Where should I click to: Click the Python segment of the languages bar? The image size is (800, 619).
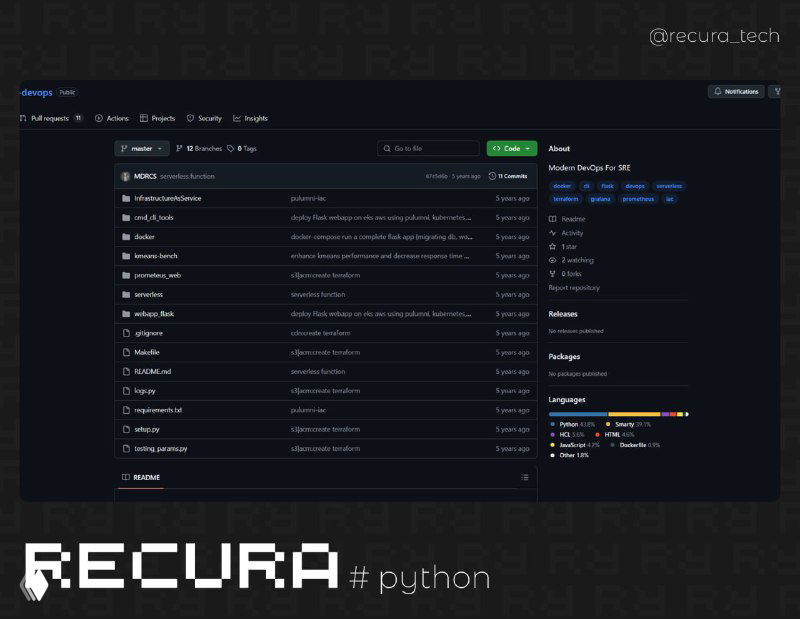[580, 412]
